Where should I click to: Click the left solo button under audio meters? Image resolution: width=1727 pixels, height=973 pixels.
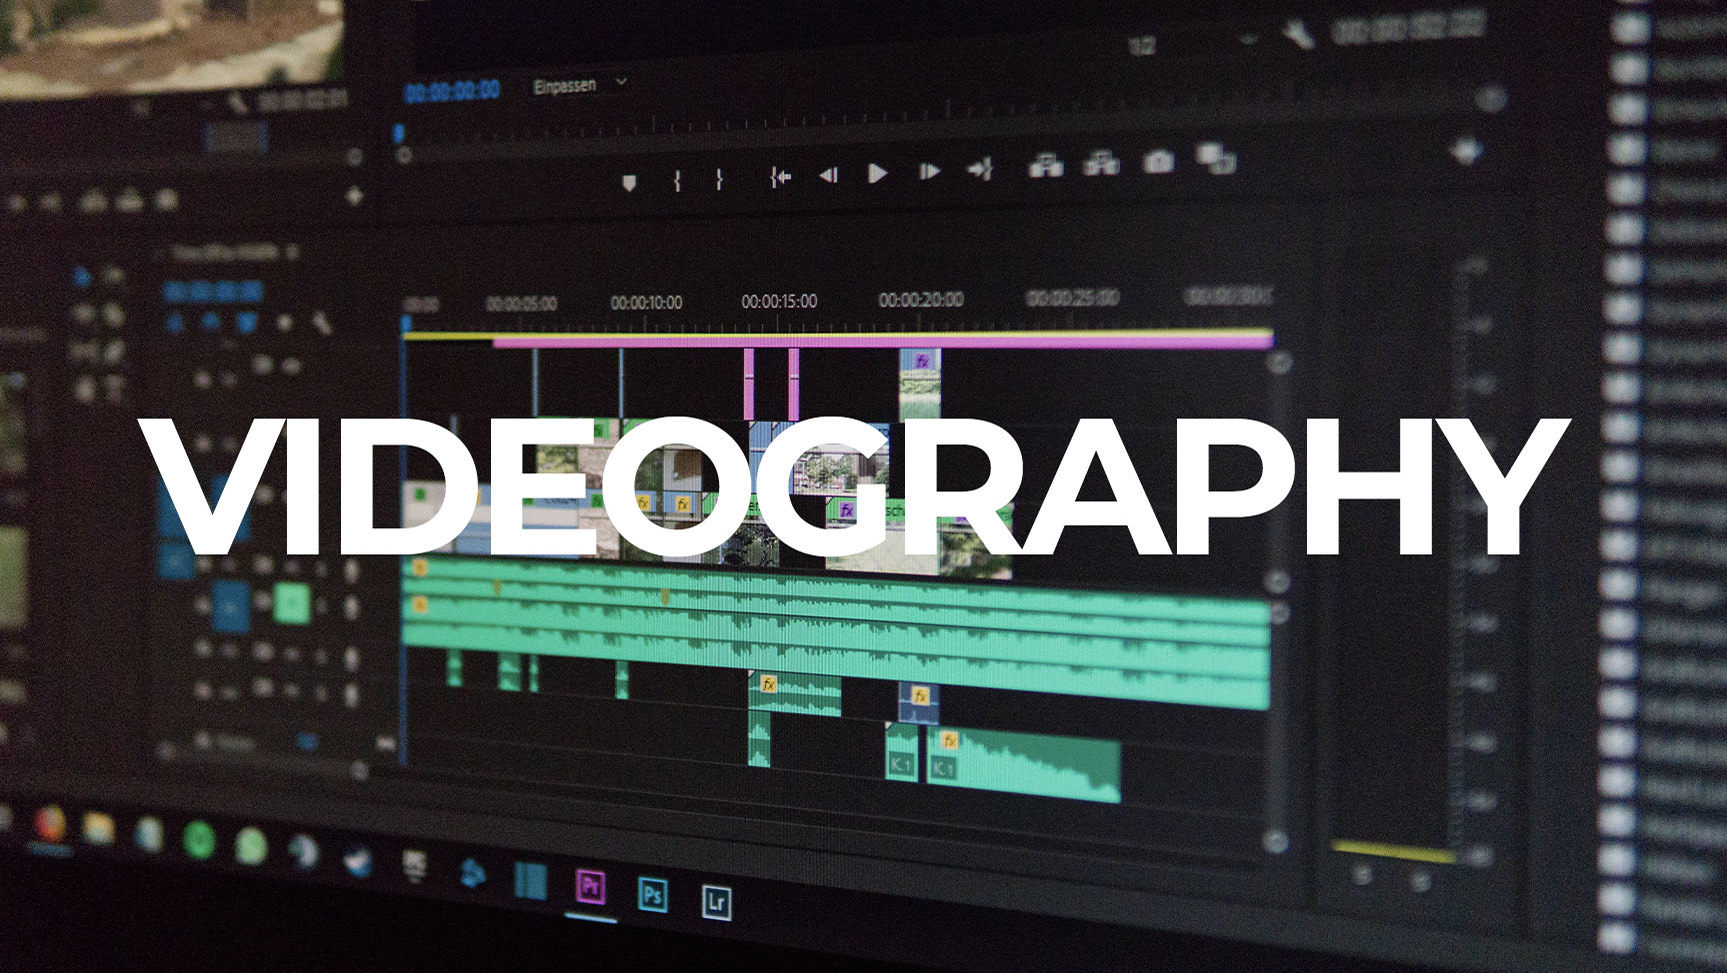coord(1363,876)
